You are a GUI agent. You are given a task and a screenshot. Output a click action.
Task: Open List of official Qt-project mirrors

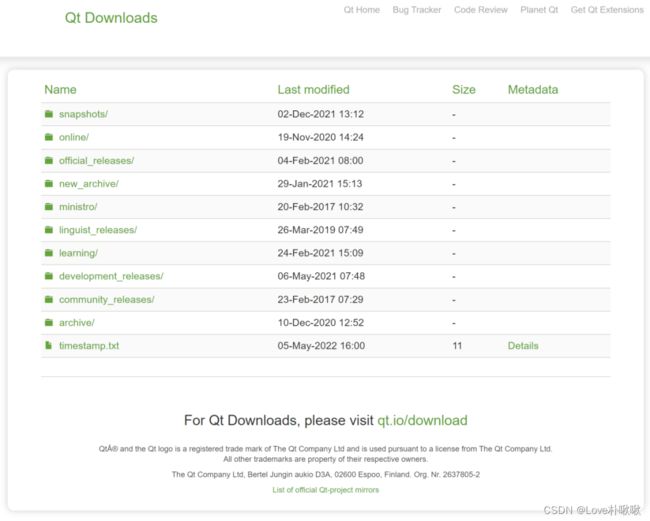[x=325, y=490]
